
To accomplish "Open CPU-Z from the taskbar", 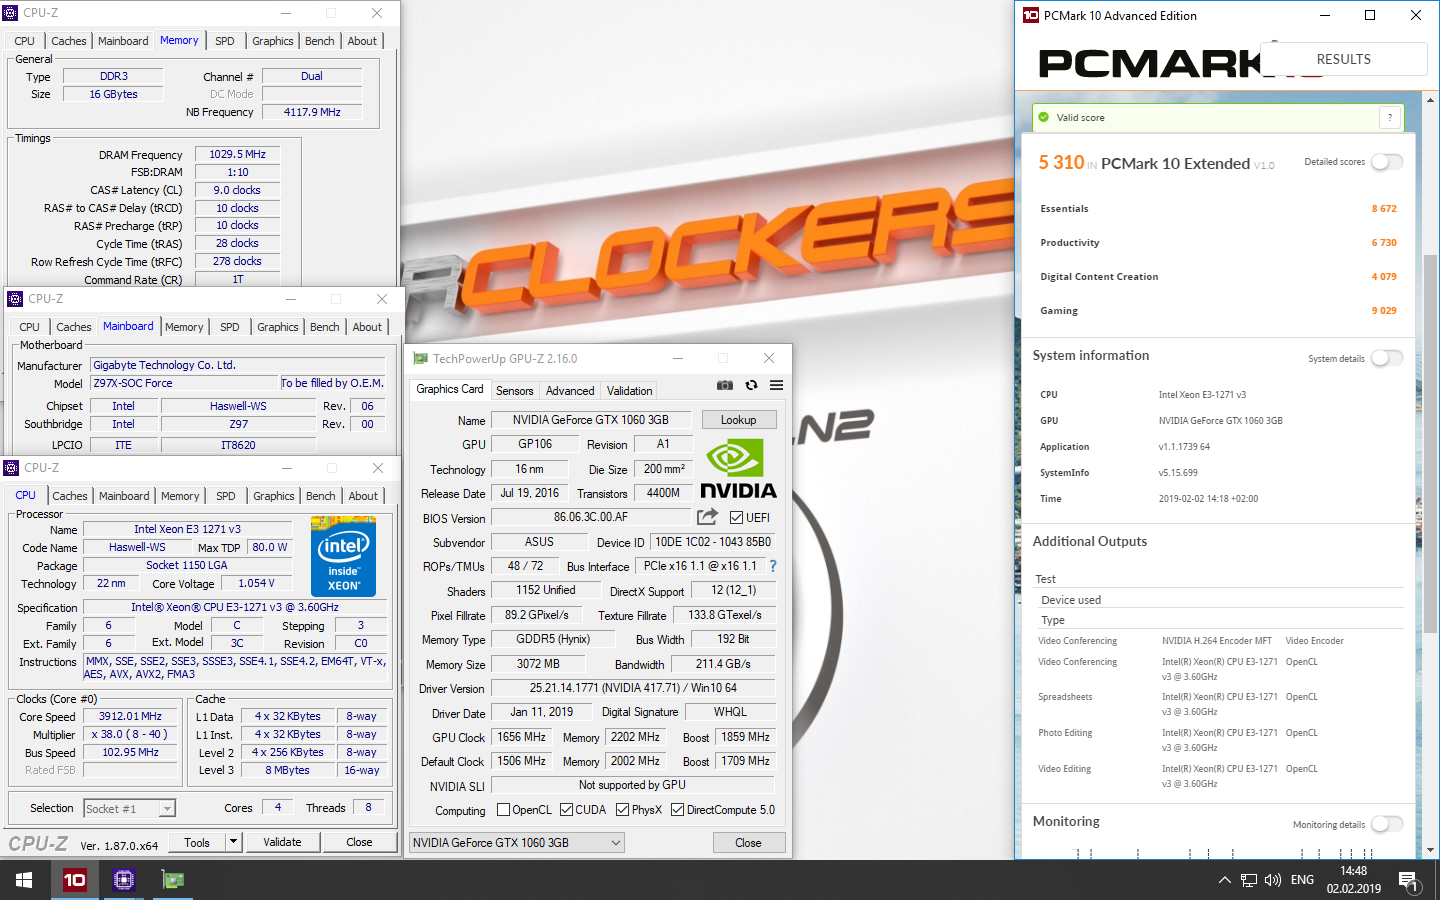I will coord(124,880).
